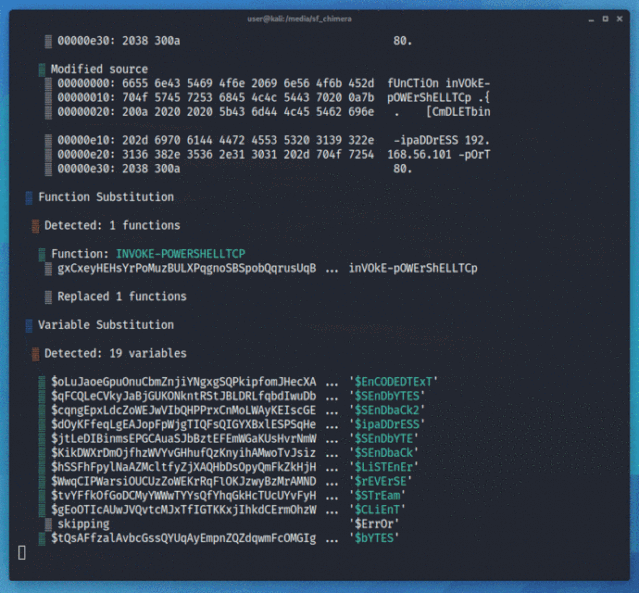The width and height of the screenshot is (639, 593).
Task: Click the '$bYTES' variable name
Action: pos(374,538)
